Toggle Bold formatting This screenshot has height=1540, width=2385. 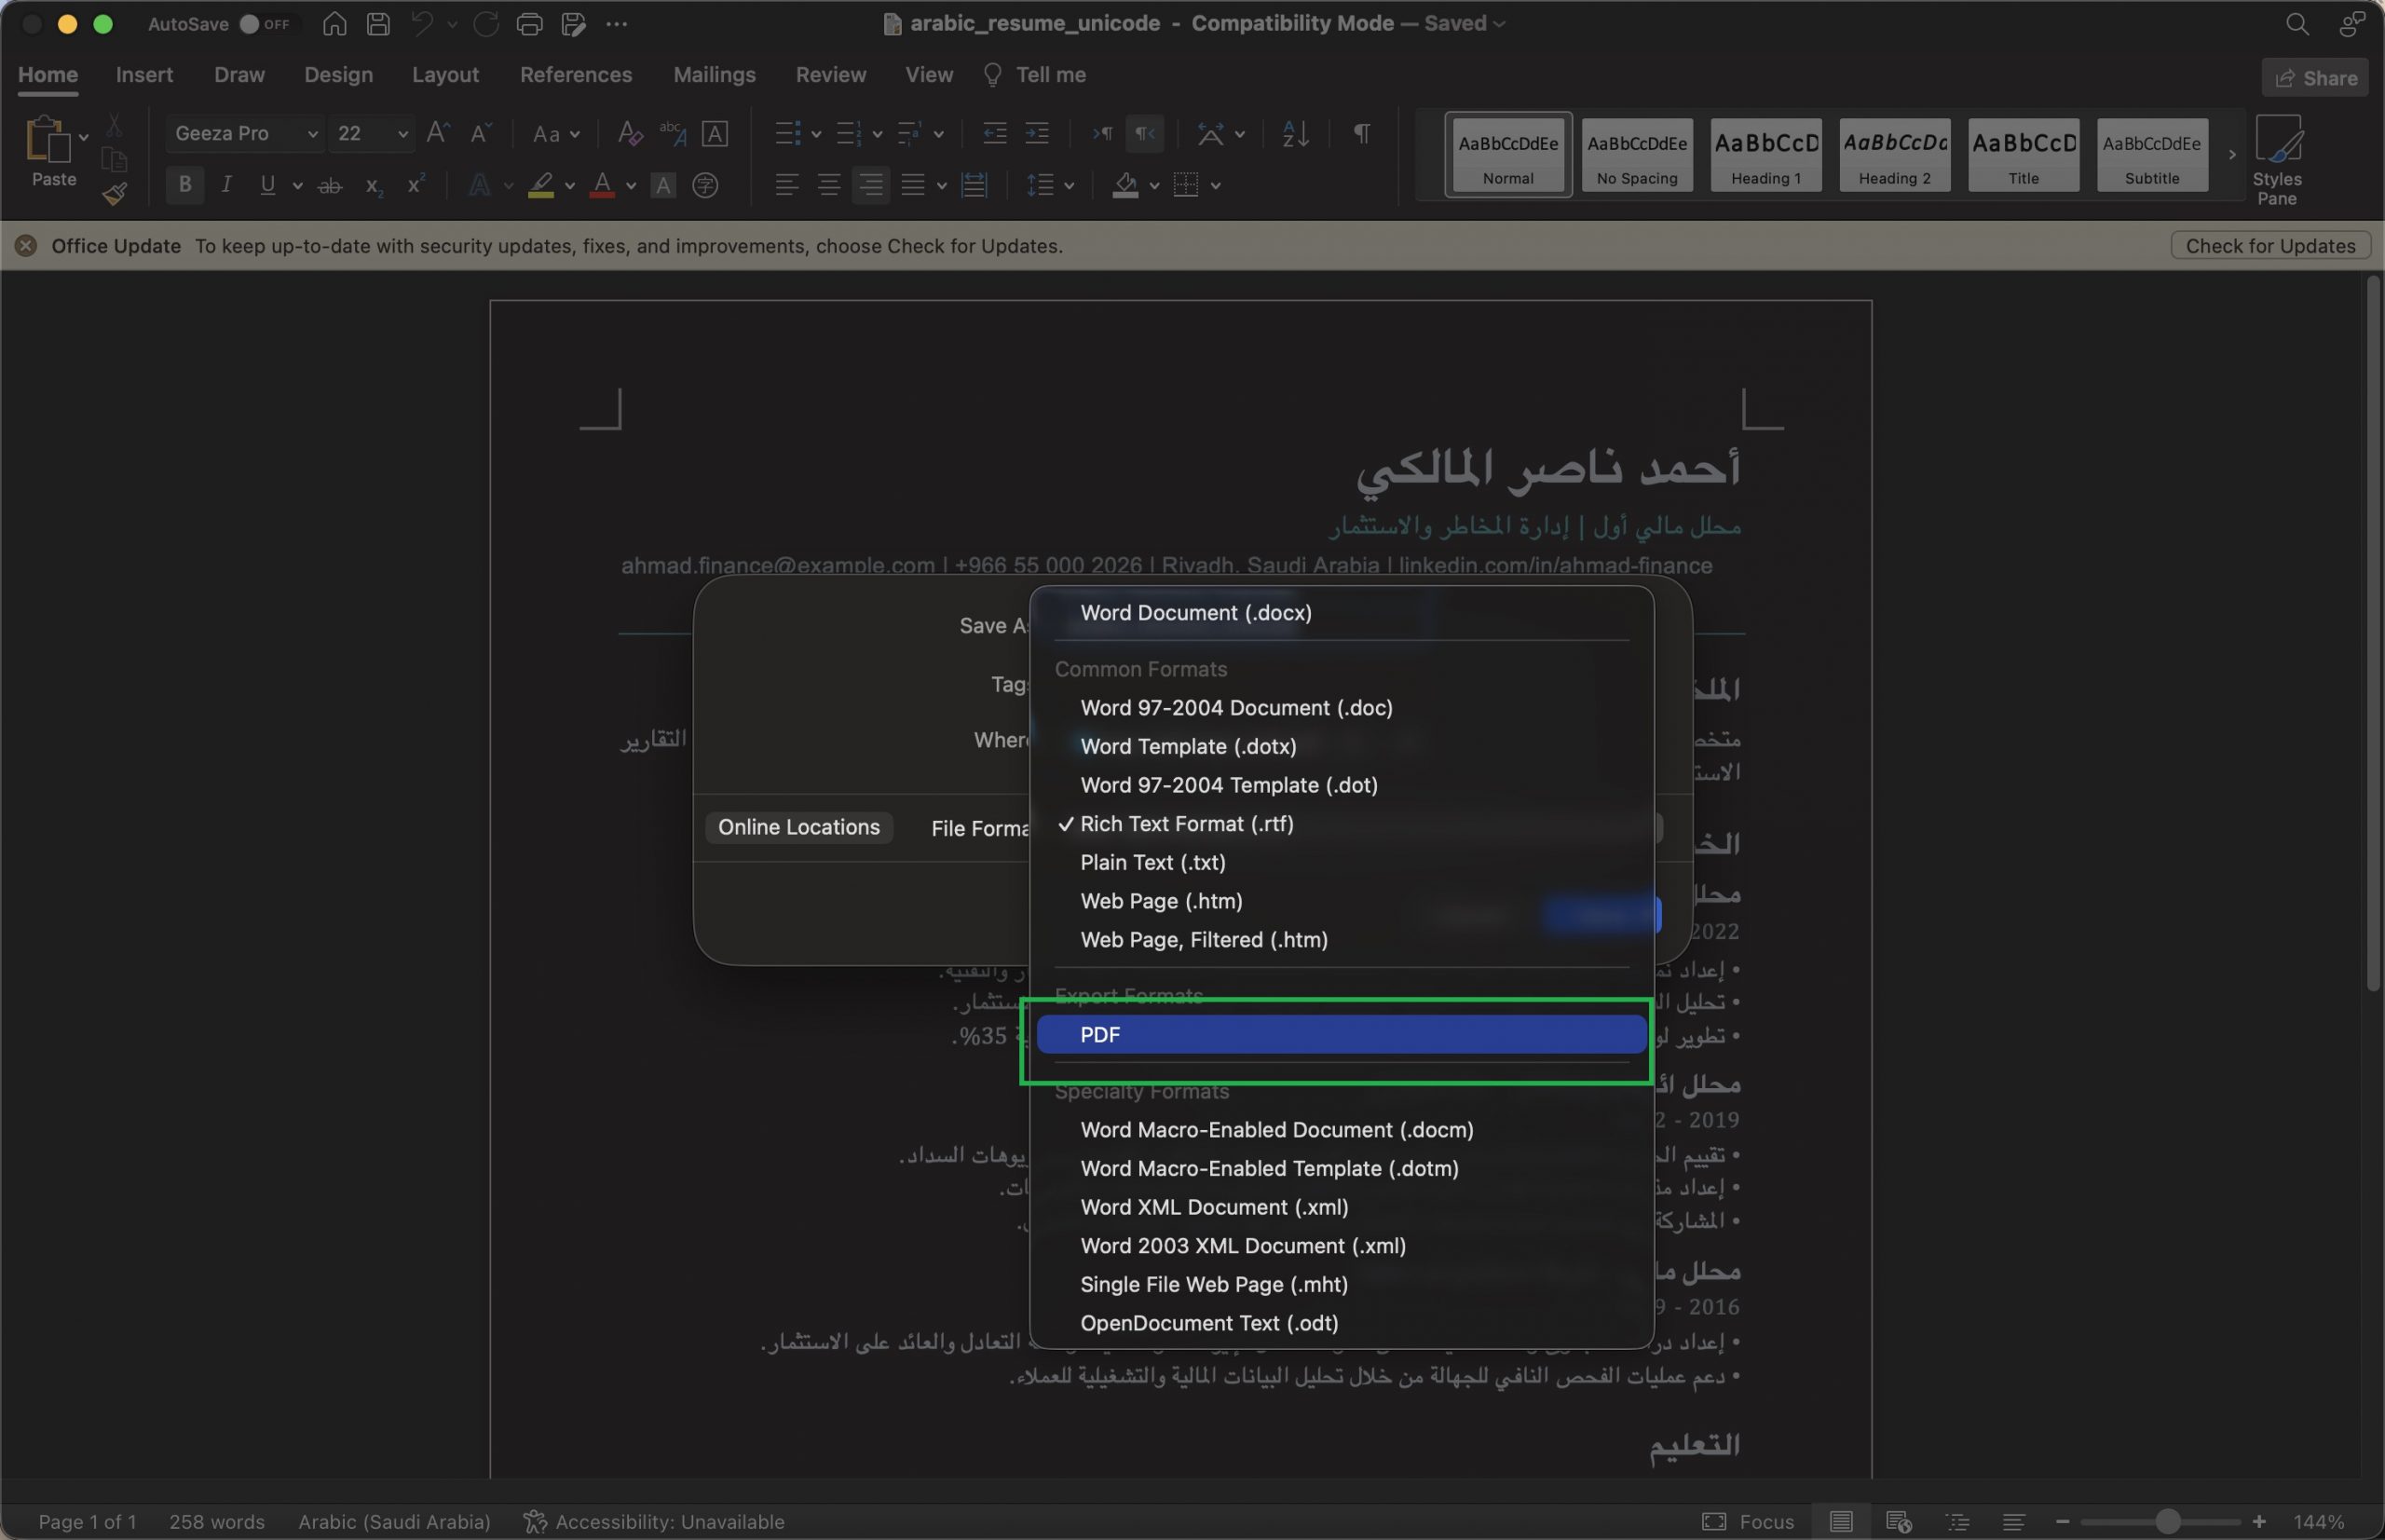[185, 185]
